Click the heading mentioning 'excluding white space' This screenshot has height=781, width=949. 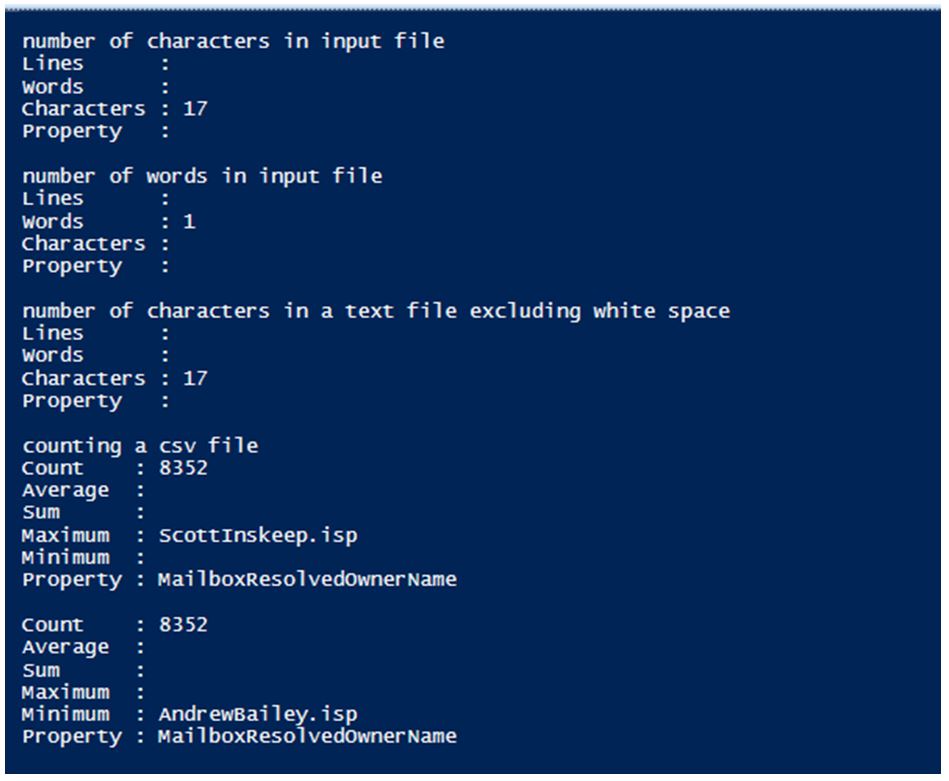(x=376, y=311)
